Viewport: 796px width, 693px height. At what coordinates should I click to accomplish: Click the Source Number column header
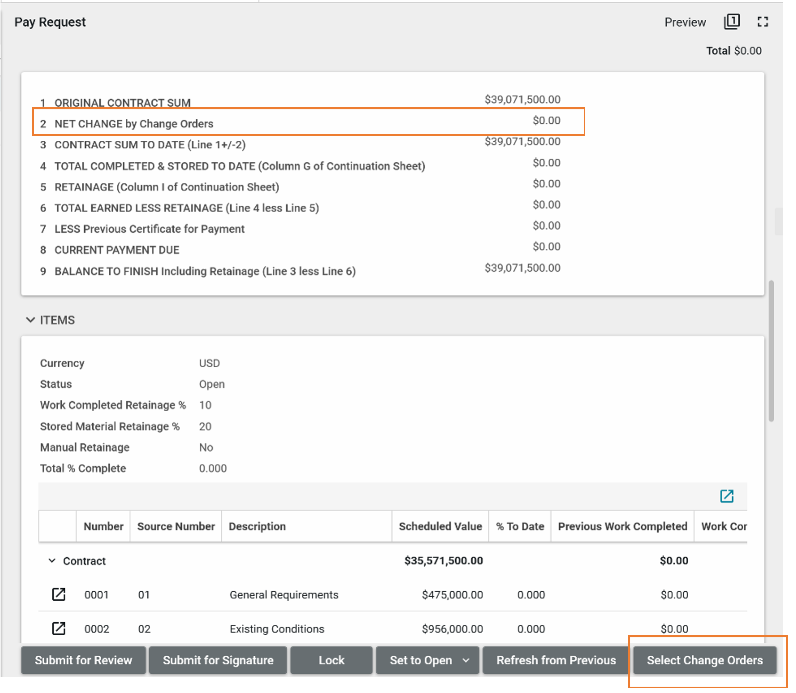(x=176, y=526)
